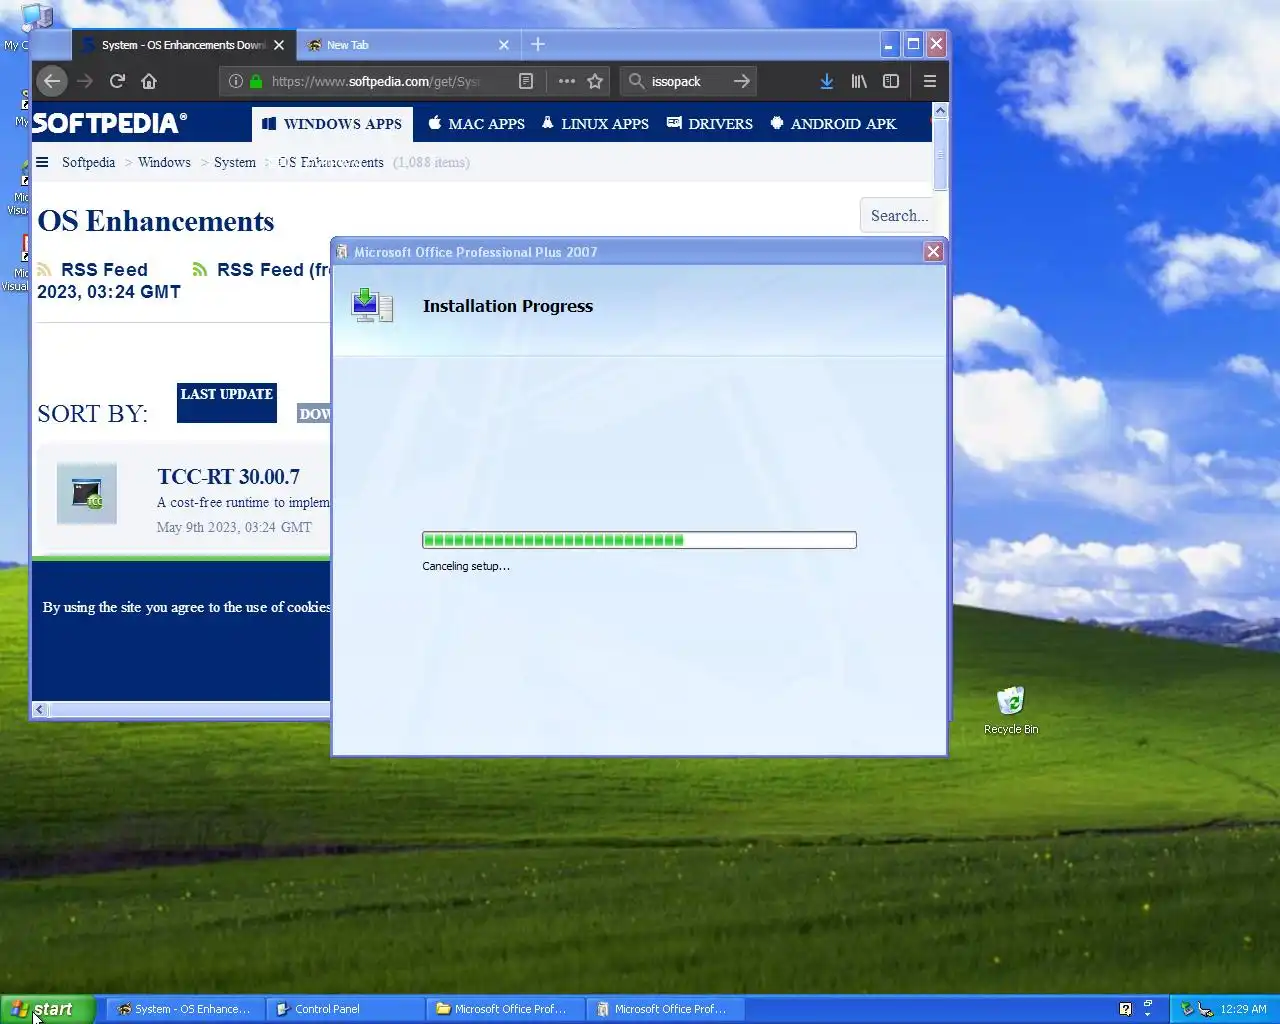Click the horizontal scrollbar left arrow
The image size is (1280, 1024).
(40, 709)
